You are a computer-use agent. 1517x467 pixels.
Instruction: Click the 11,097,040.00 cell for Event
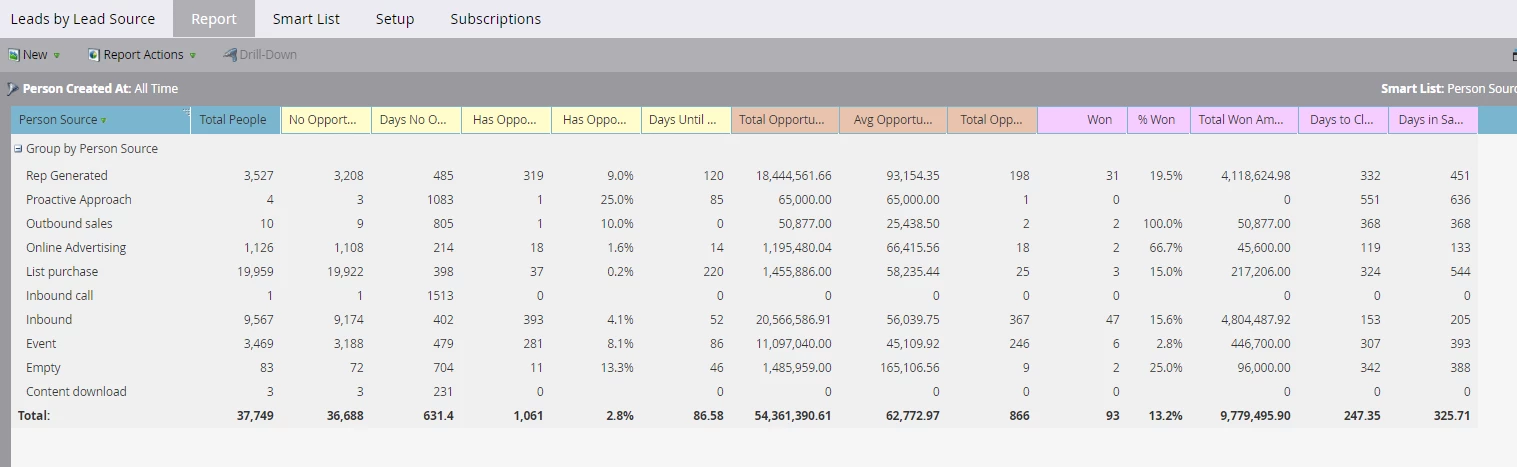tap(793, 344)
